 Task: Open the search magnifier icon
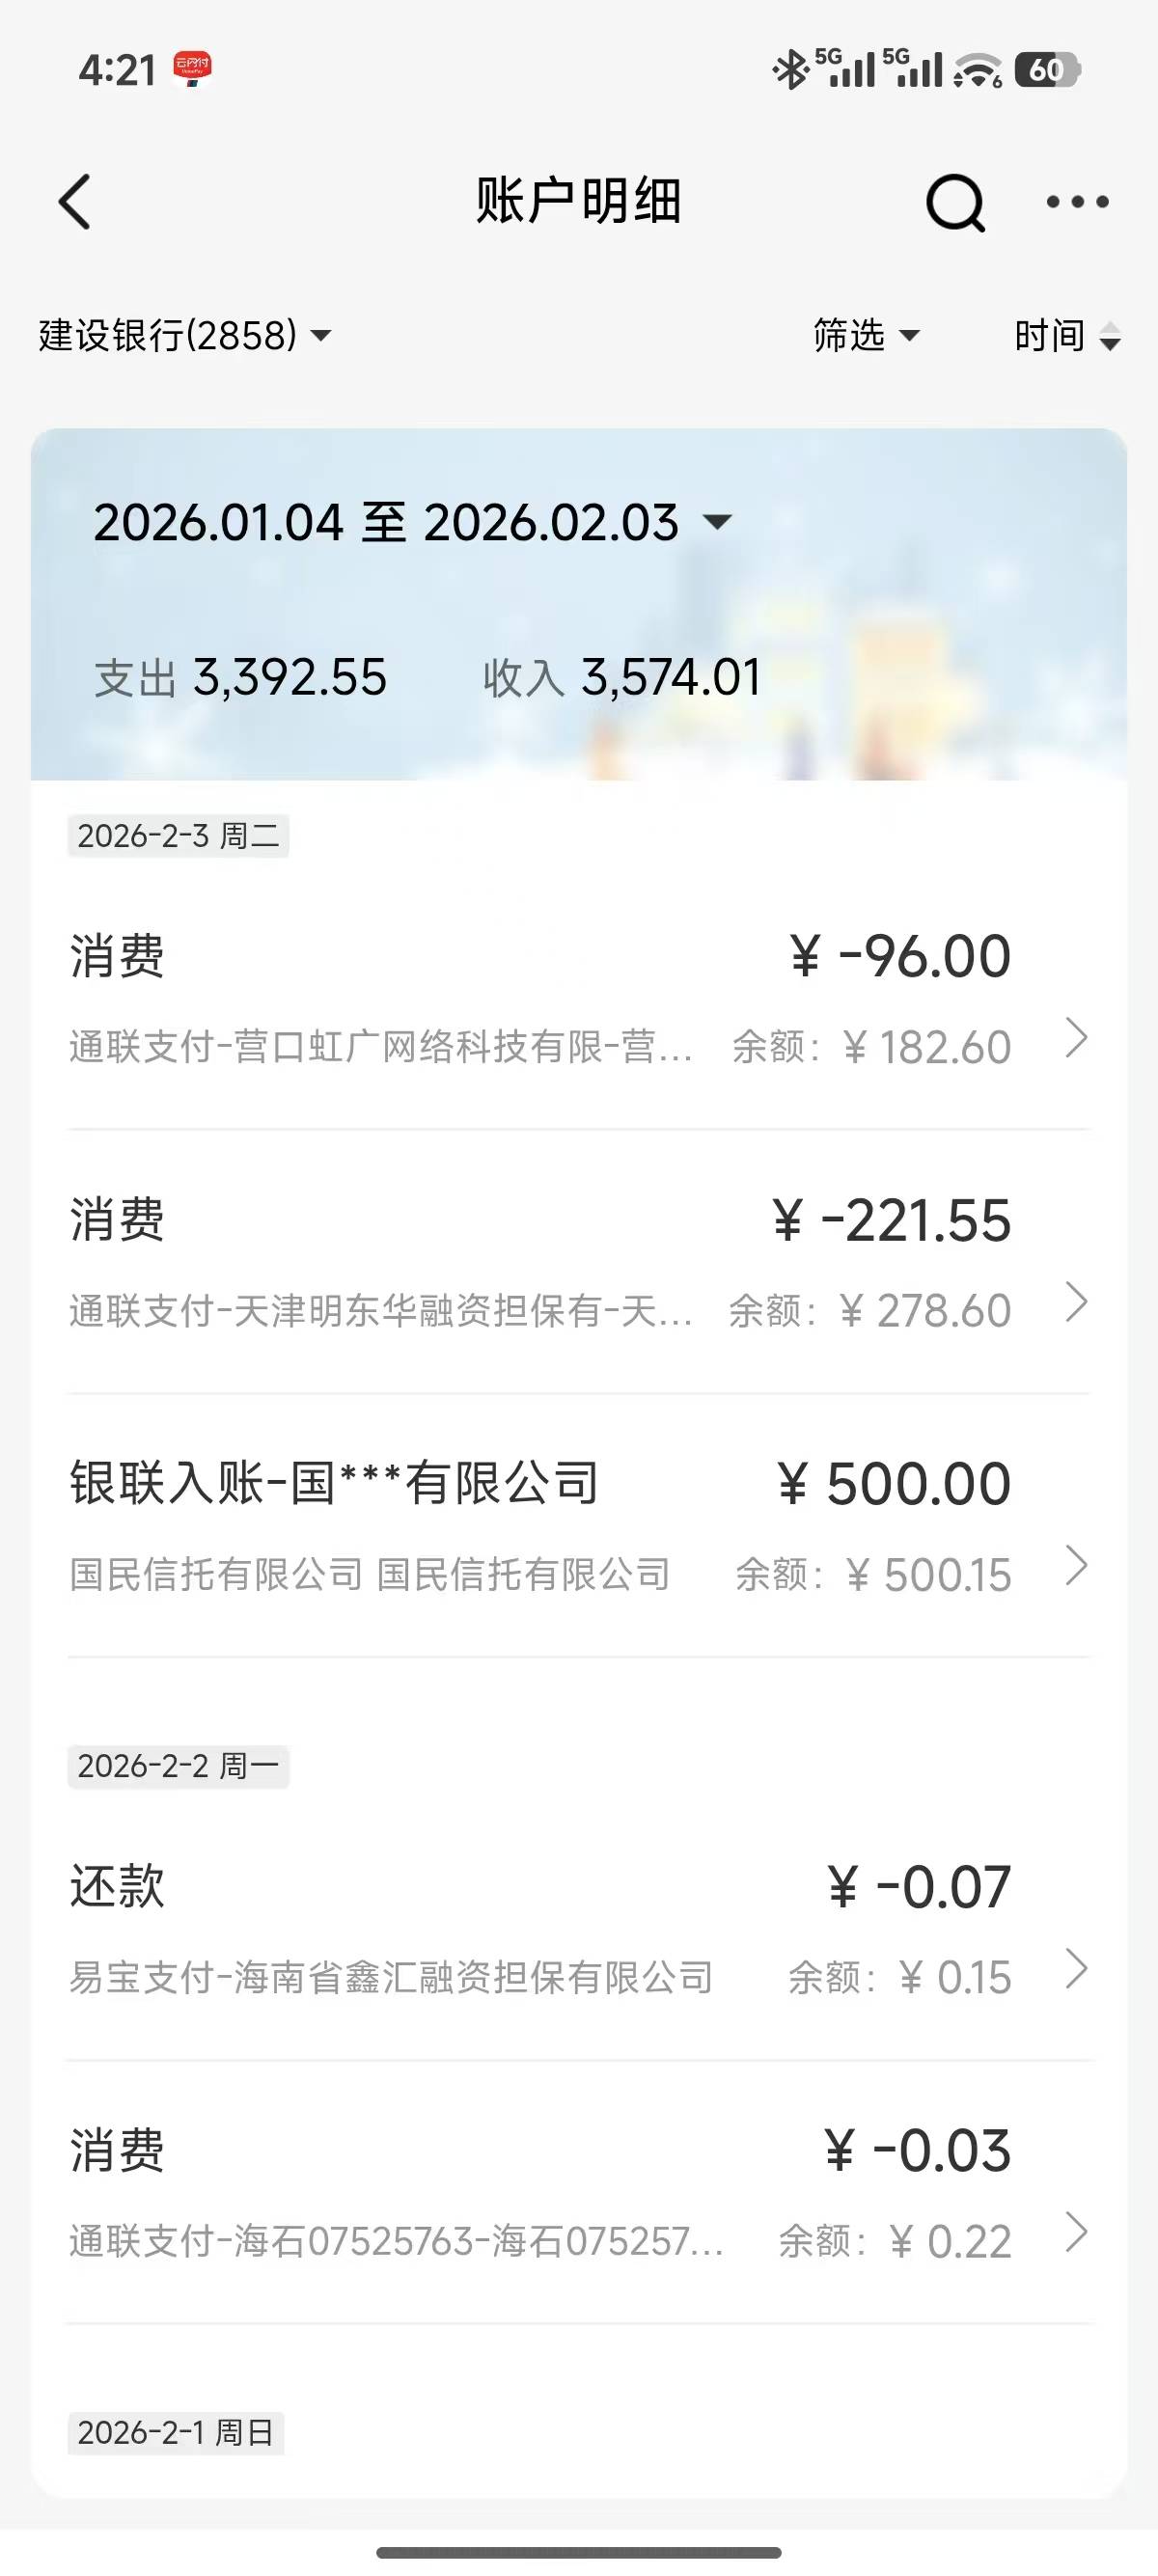click(x=955, y=203)
